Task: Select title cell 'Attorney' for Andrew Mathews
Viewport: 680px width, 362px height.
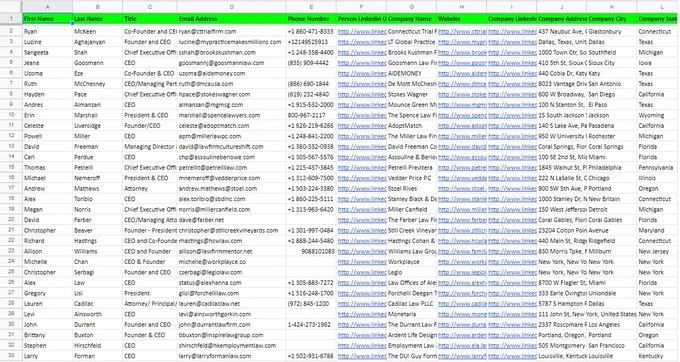Action: coord(150,188)
